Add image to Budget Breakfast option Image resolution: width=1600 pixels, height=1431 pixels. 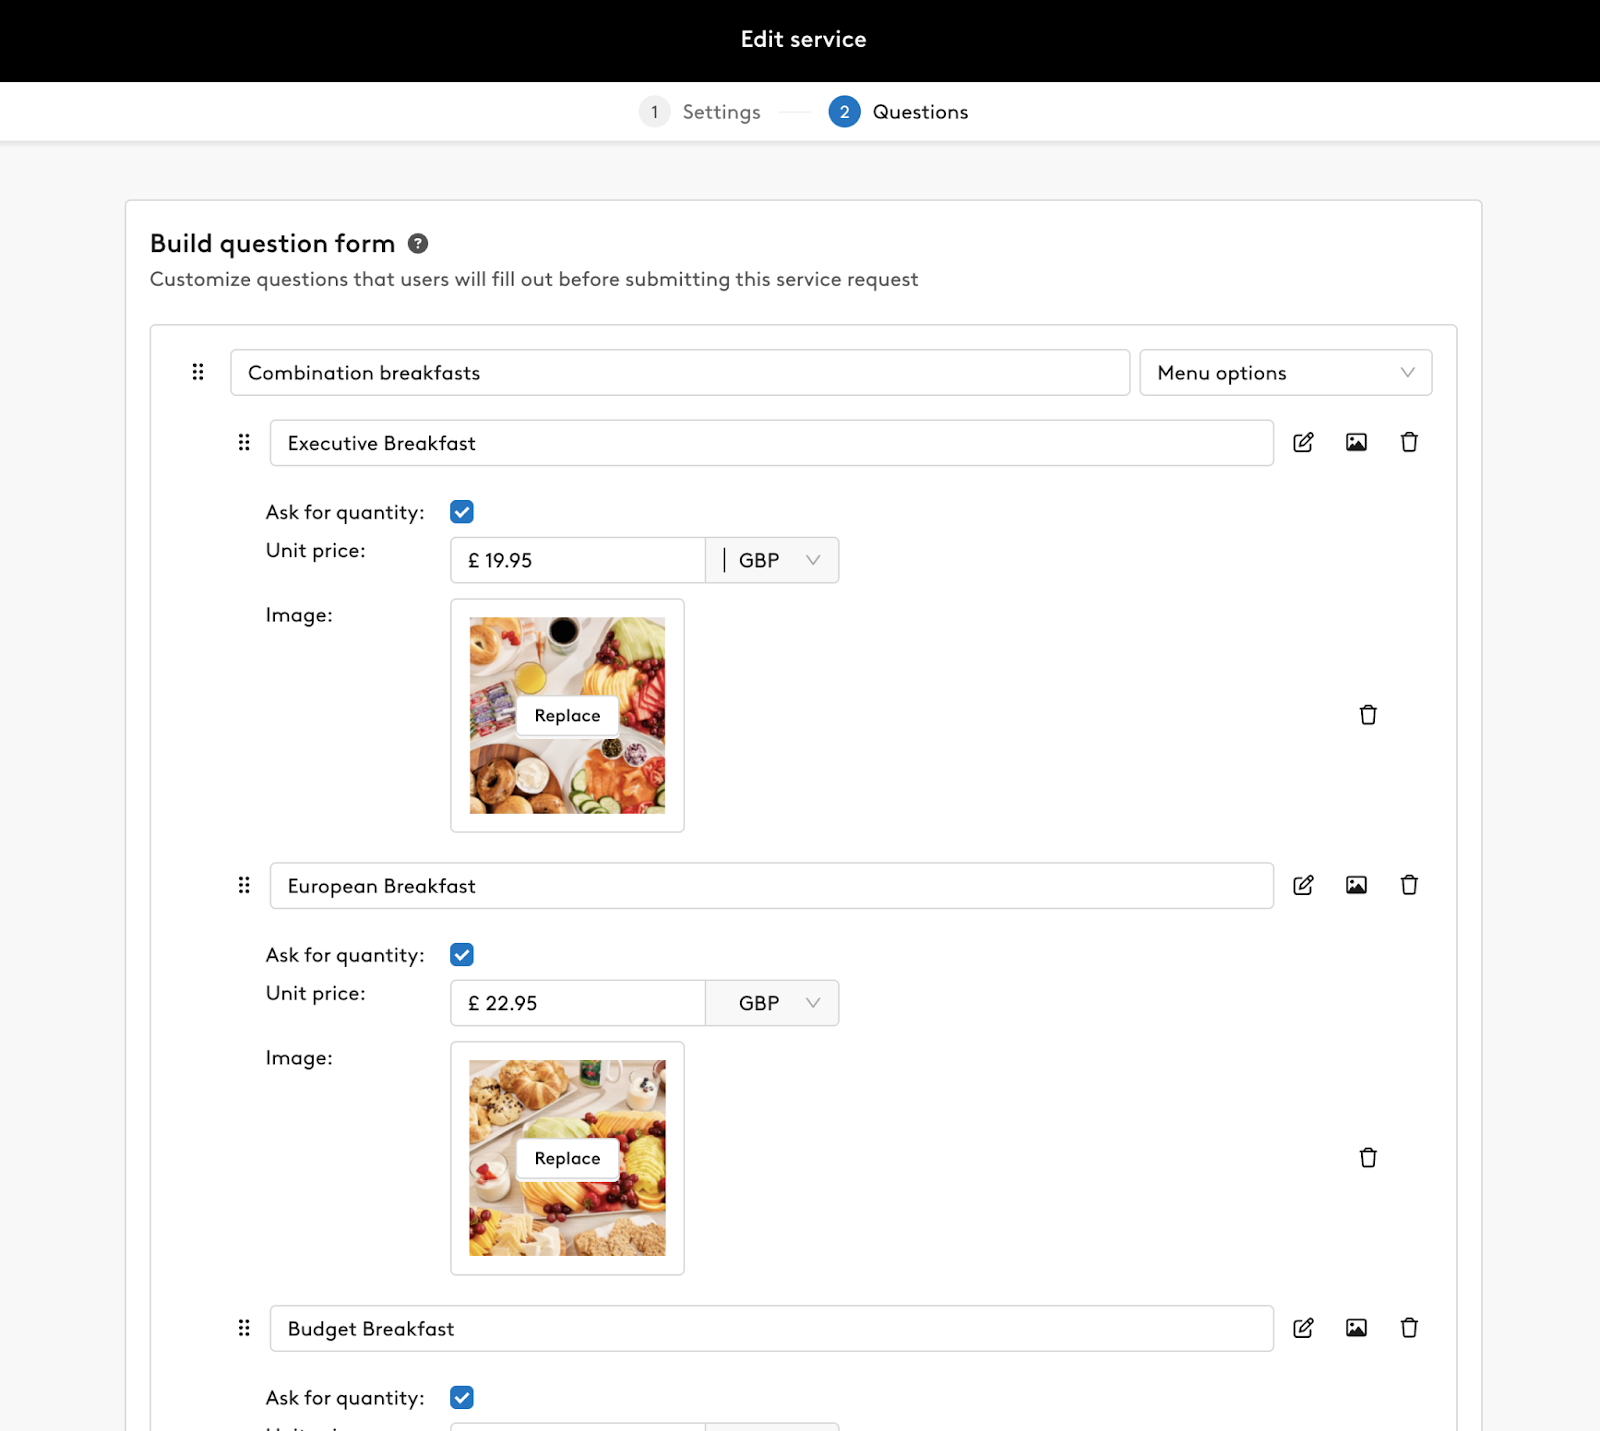click(x=1356, y=1328)
